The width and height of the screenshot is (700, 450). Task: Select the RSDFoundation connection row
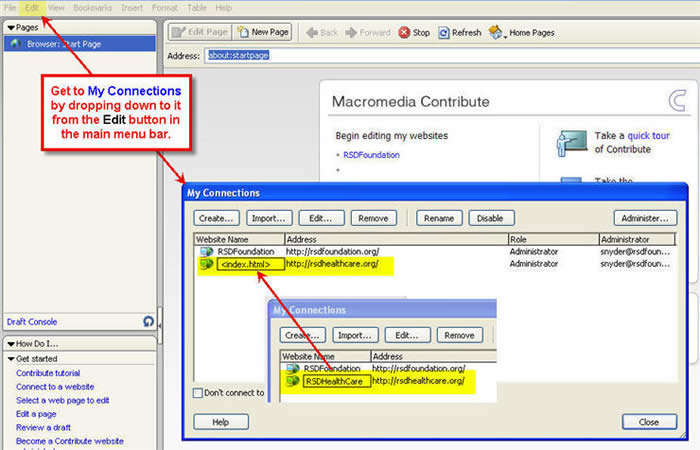click(434, 252)
